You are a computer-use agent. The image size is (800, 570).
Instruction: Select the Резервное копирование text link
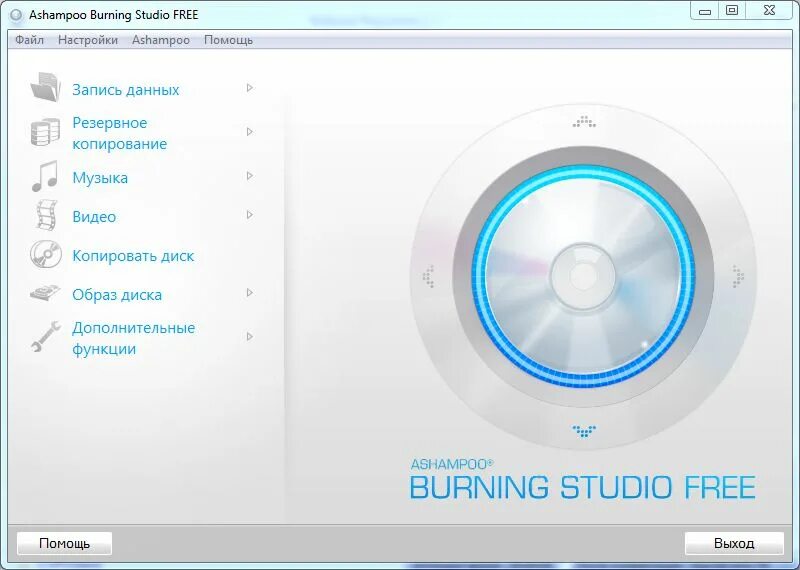[x=119, y=133]
